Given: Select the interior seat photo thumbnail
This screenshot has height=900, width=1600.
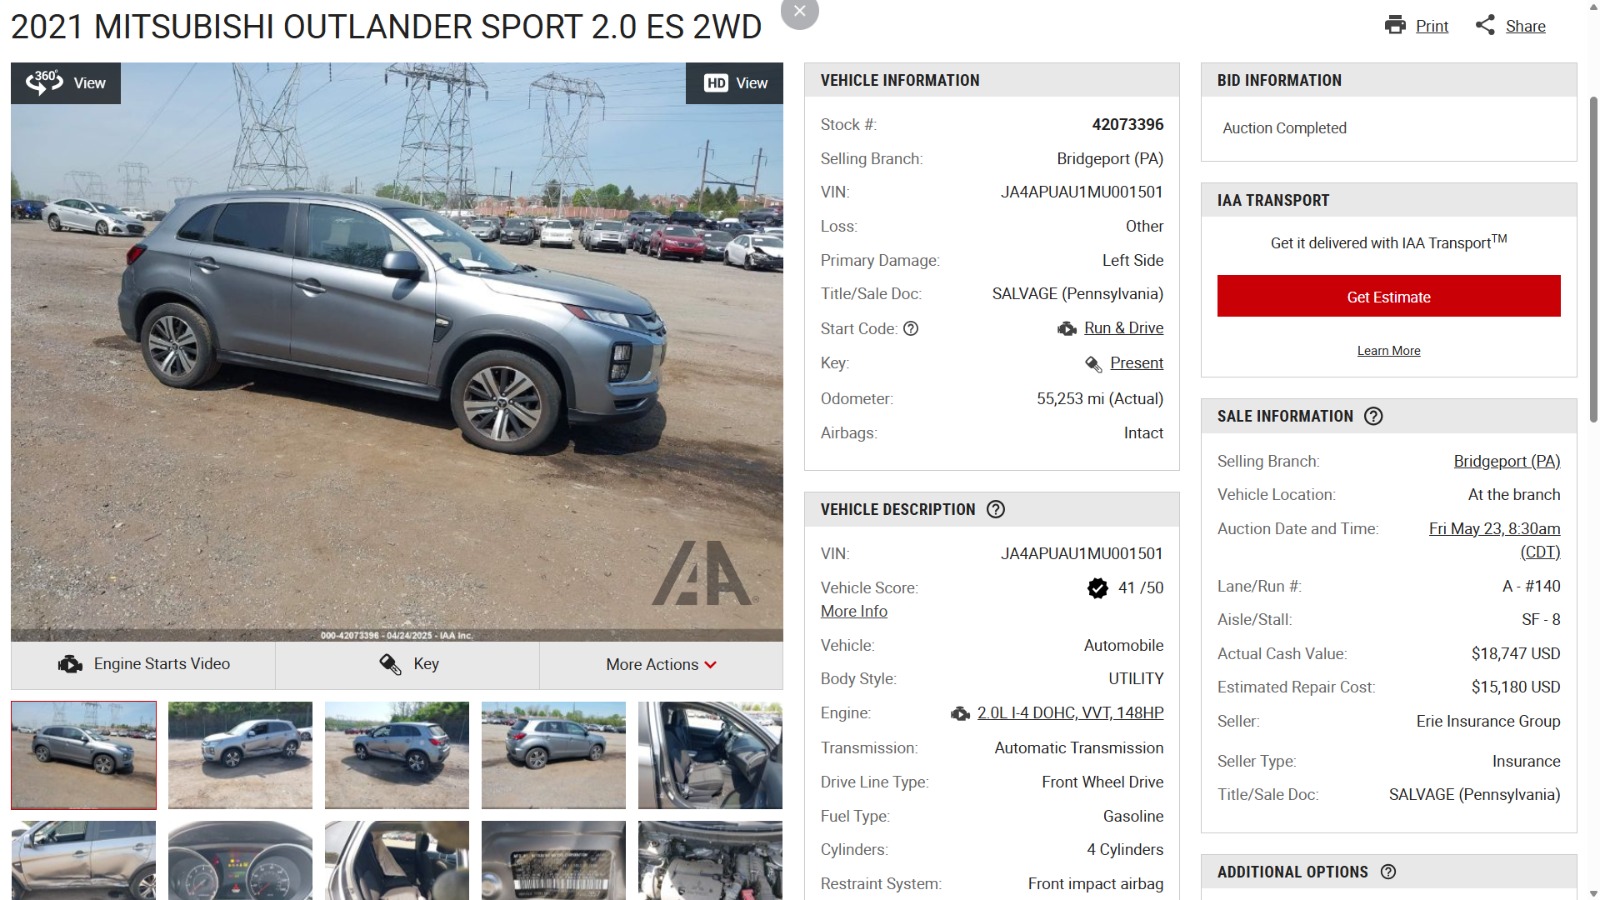Looking at the screenshot, I should click(x=710, y=755).
